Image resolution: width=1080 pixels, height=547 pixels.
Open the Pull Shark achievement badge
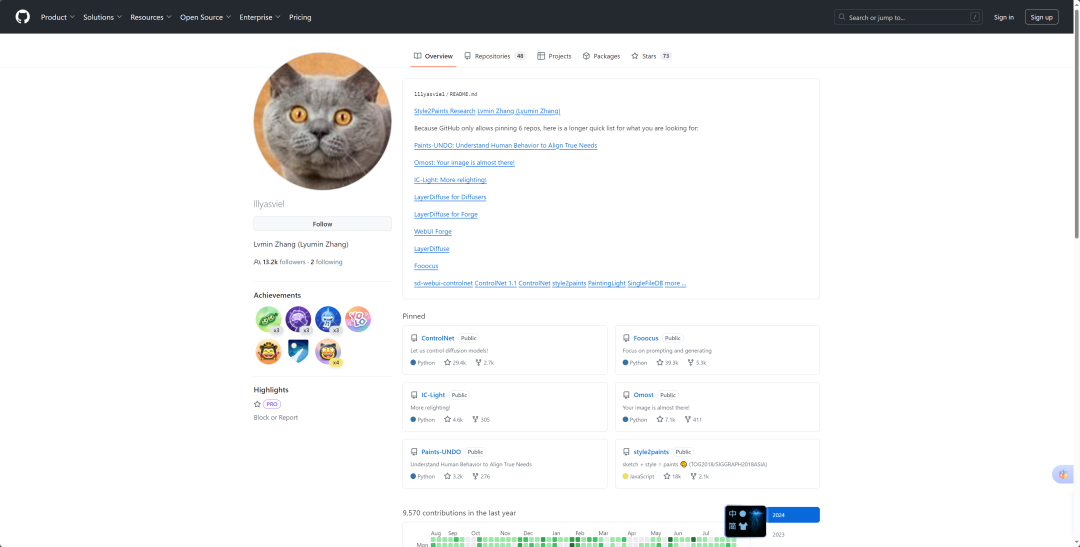(328, 320)
